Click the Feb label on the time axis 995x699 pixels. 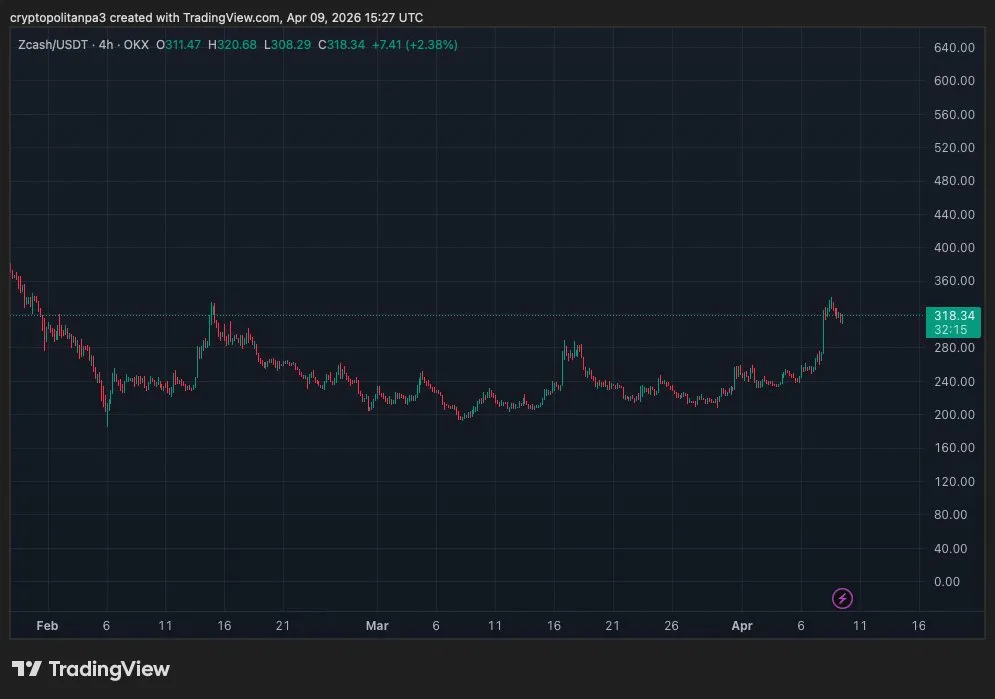pos(47,625)
